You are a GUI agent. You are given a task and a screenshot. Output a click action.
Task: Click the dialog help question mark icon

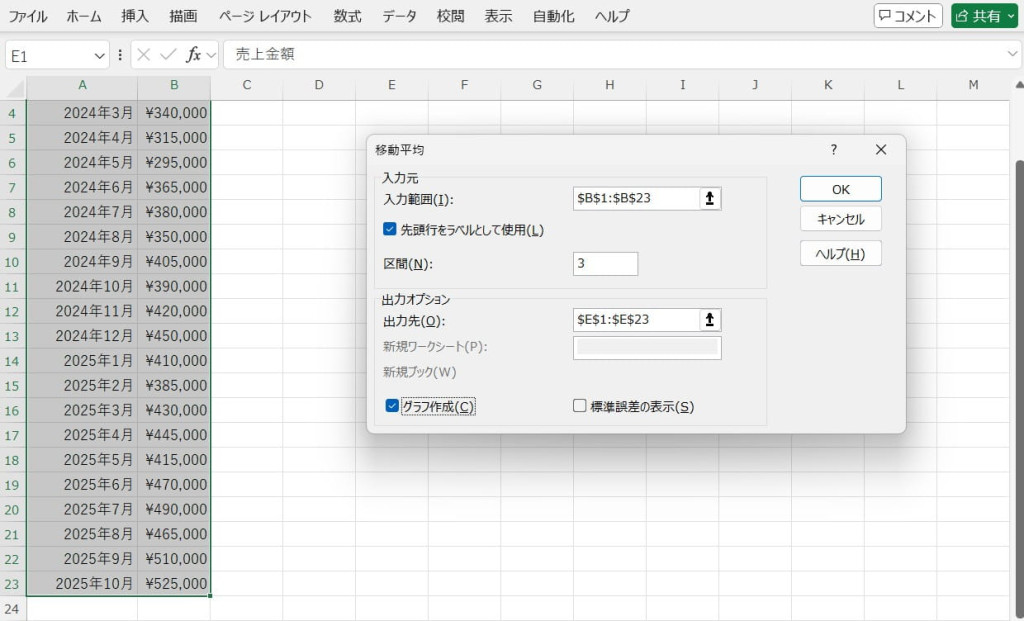834,149
